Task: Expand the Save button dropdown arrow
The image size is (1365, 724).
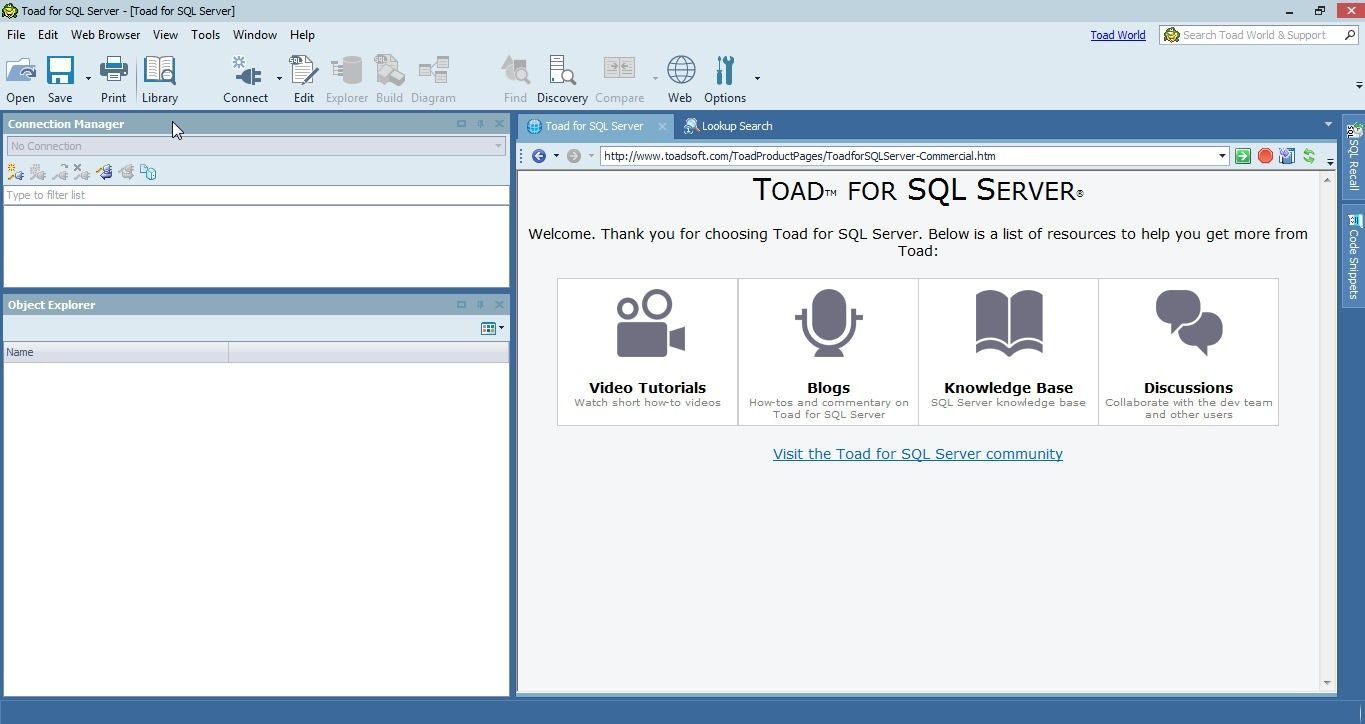Action: pyautogui.click(x=88, y=78)
